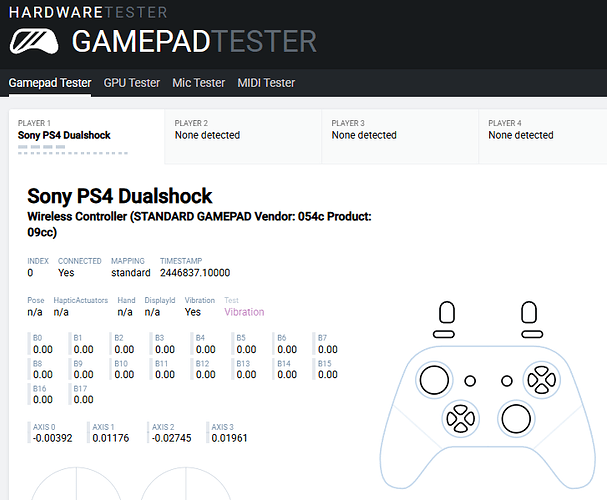Click the right bumper on controller diagram
The width and height of the screenshot is (607, 500).
click(x=532, y=334)
